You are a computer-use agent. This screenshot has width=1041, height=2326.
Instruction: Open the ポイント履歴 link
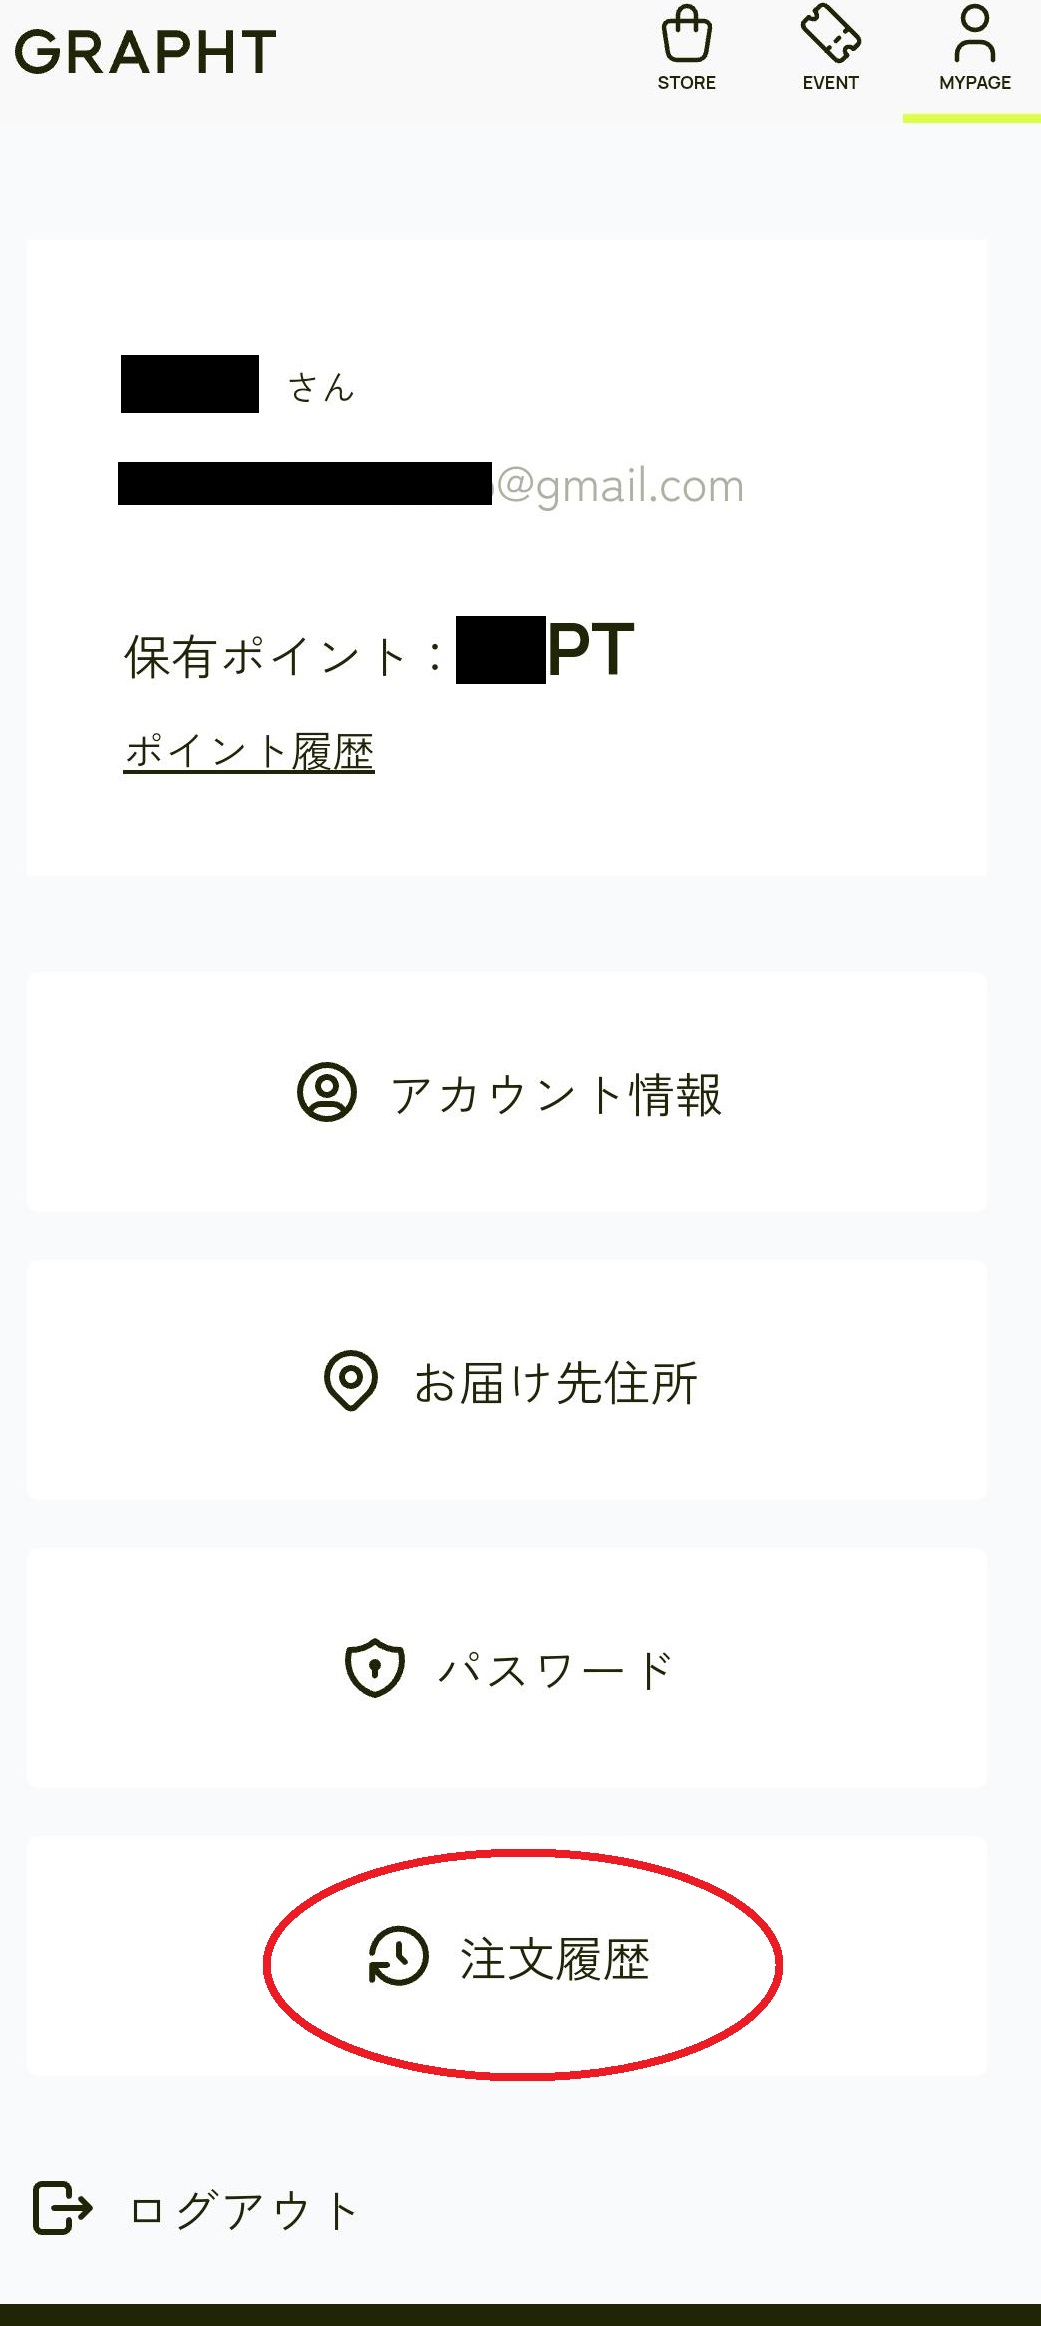[x=249, y=752]
